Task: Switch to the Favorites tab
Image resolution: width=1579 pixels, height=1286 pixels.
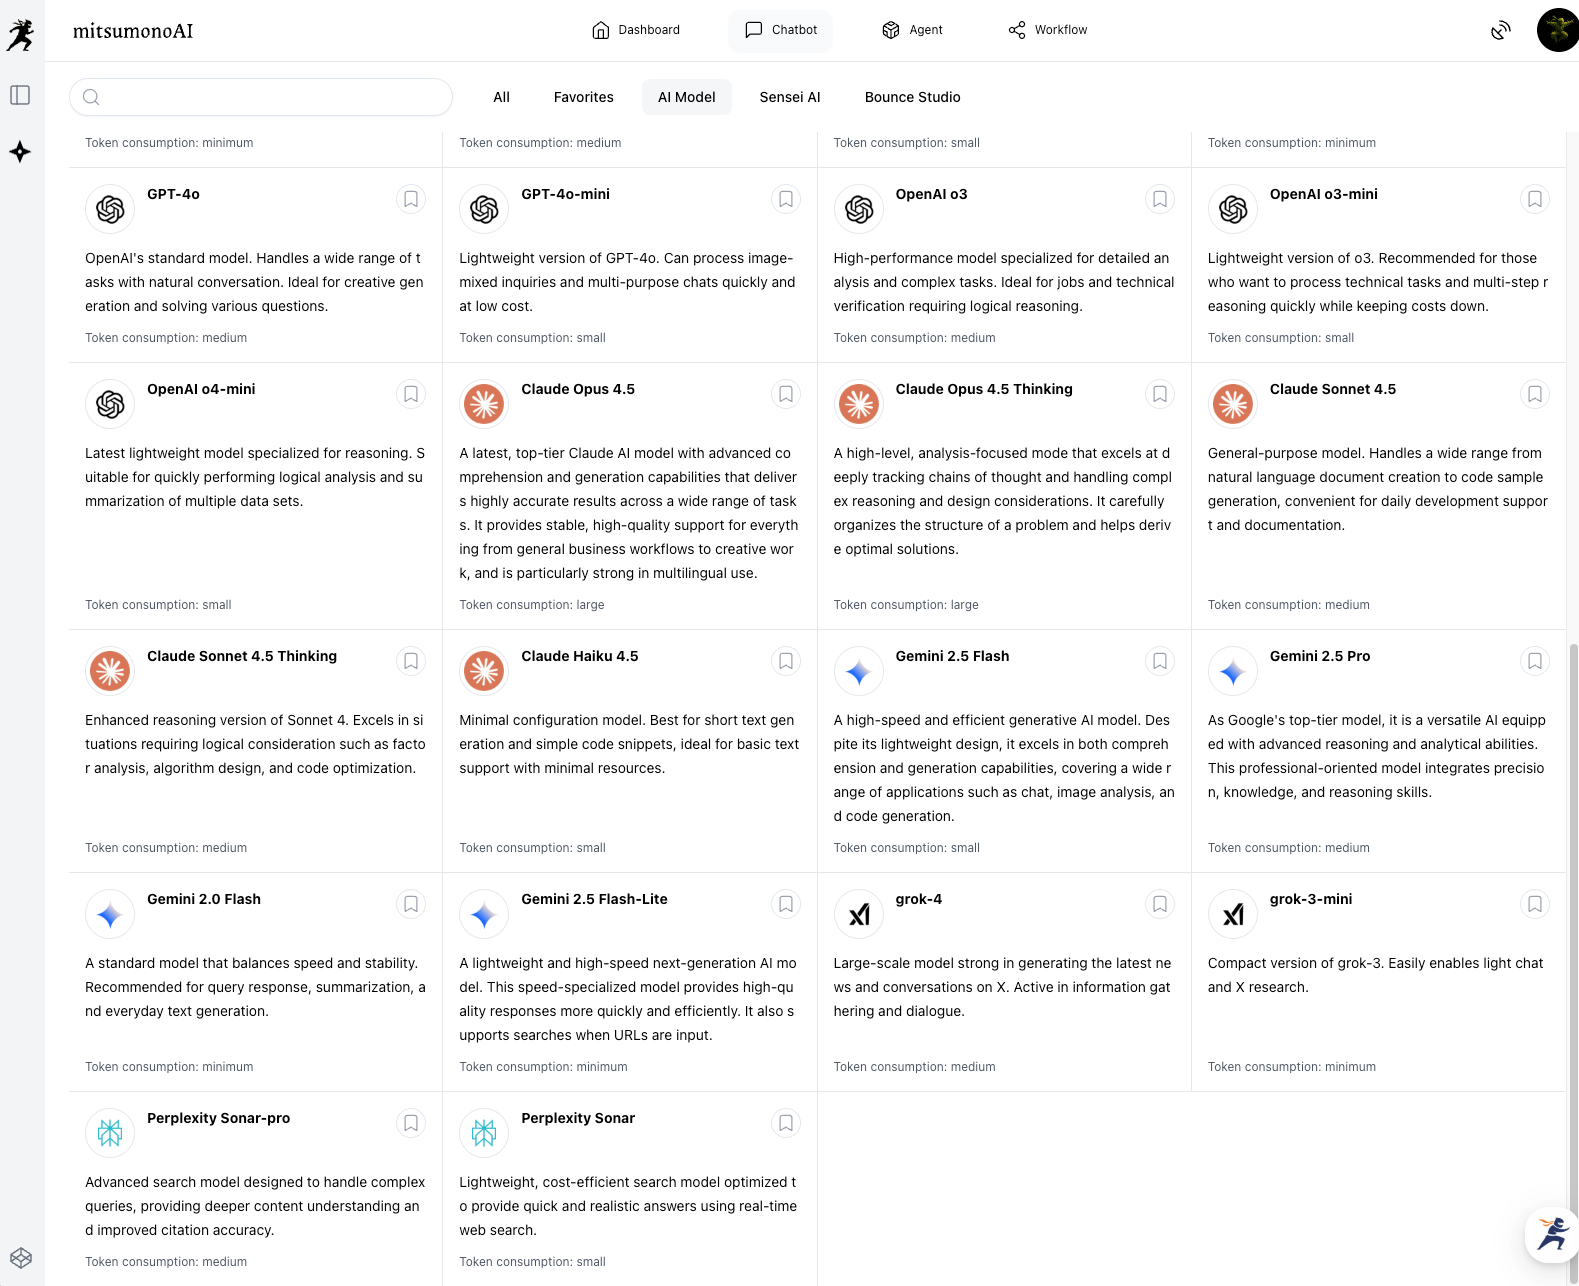Action: (x=584, y=97)
